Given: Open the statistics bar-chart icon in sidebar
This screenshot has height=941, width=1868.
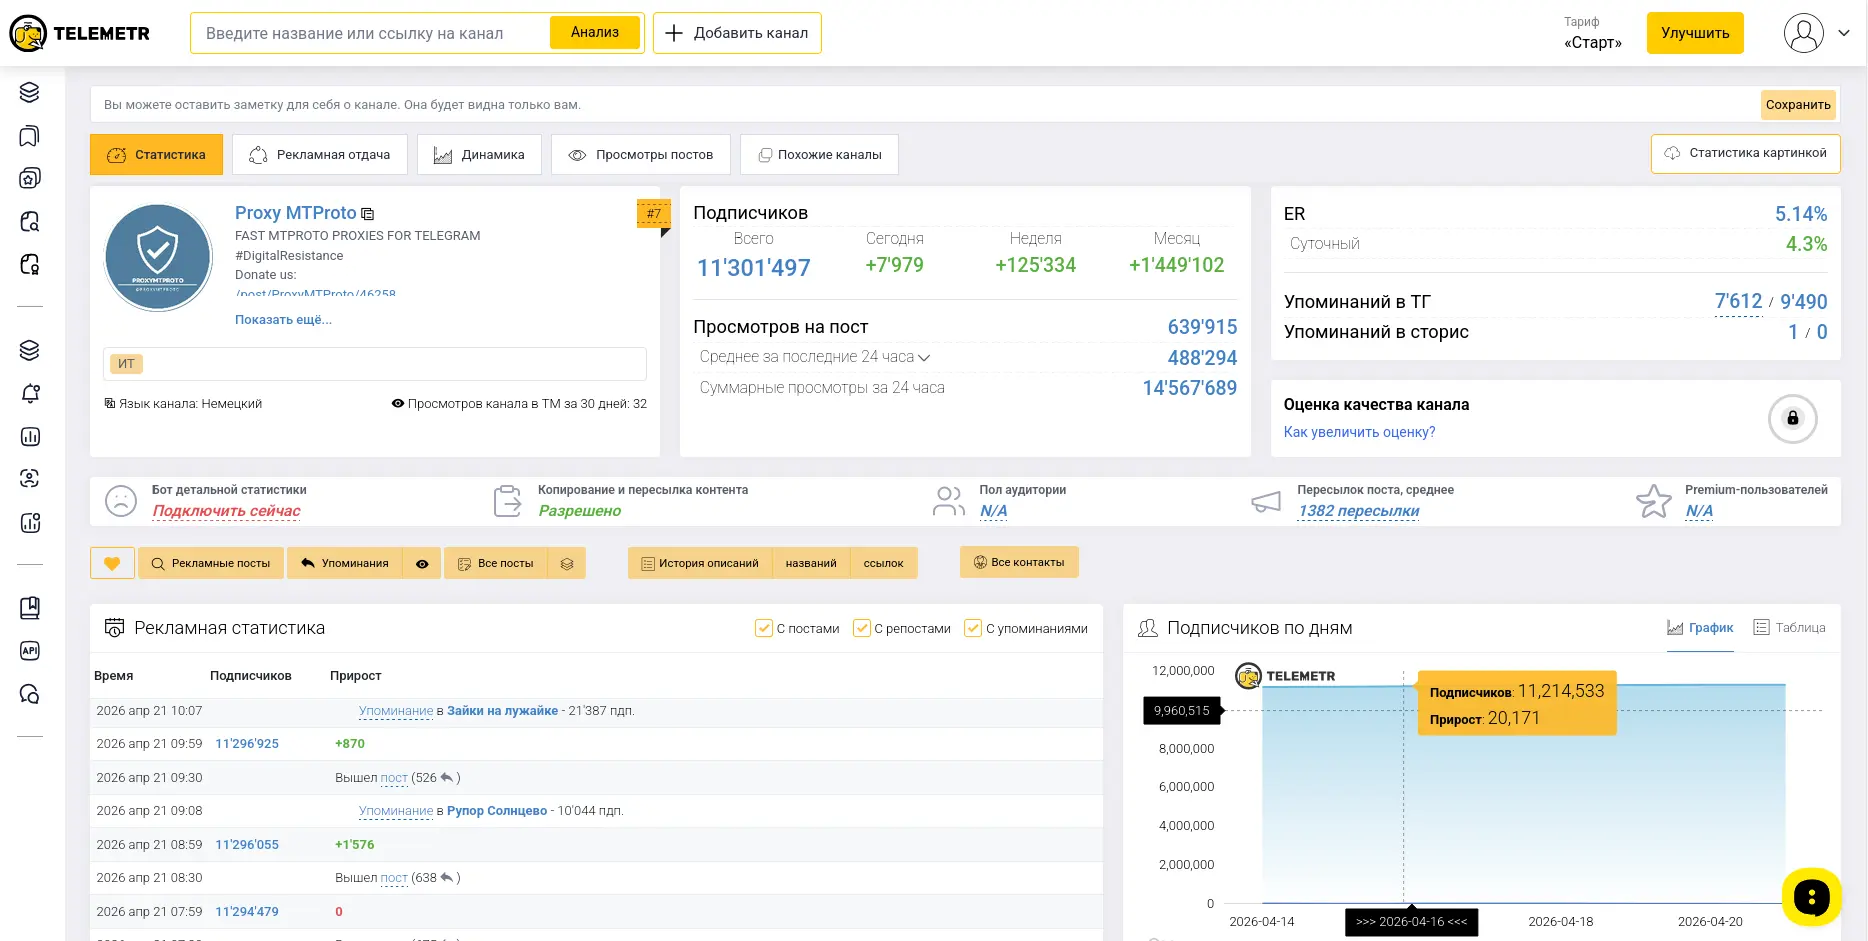Looking at the screenshot, I should (30, 437).
